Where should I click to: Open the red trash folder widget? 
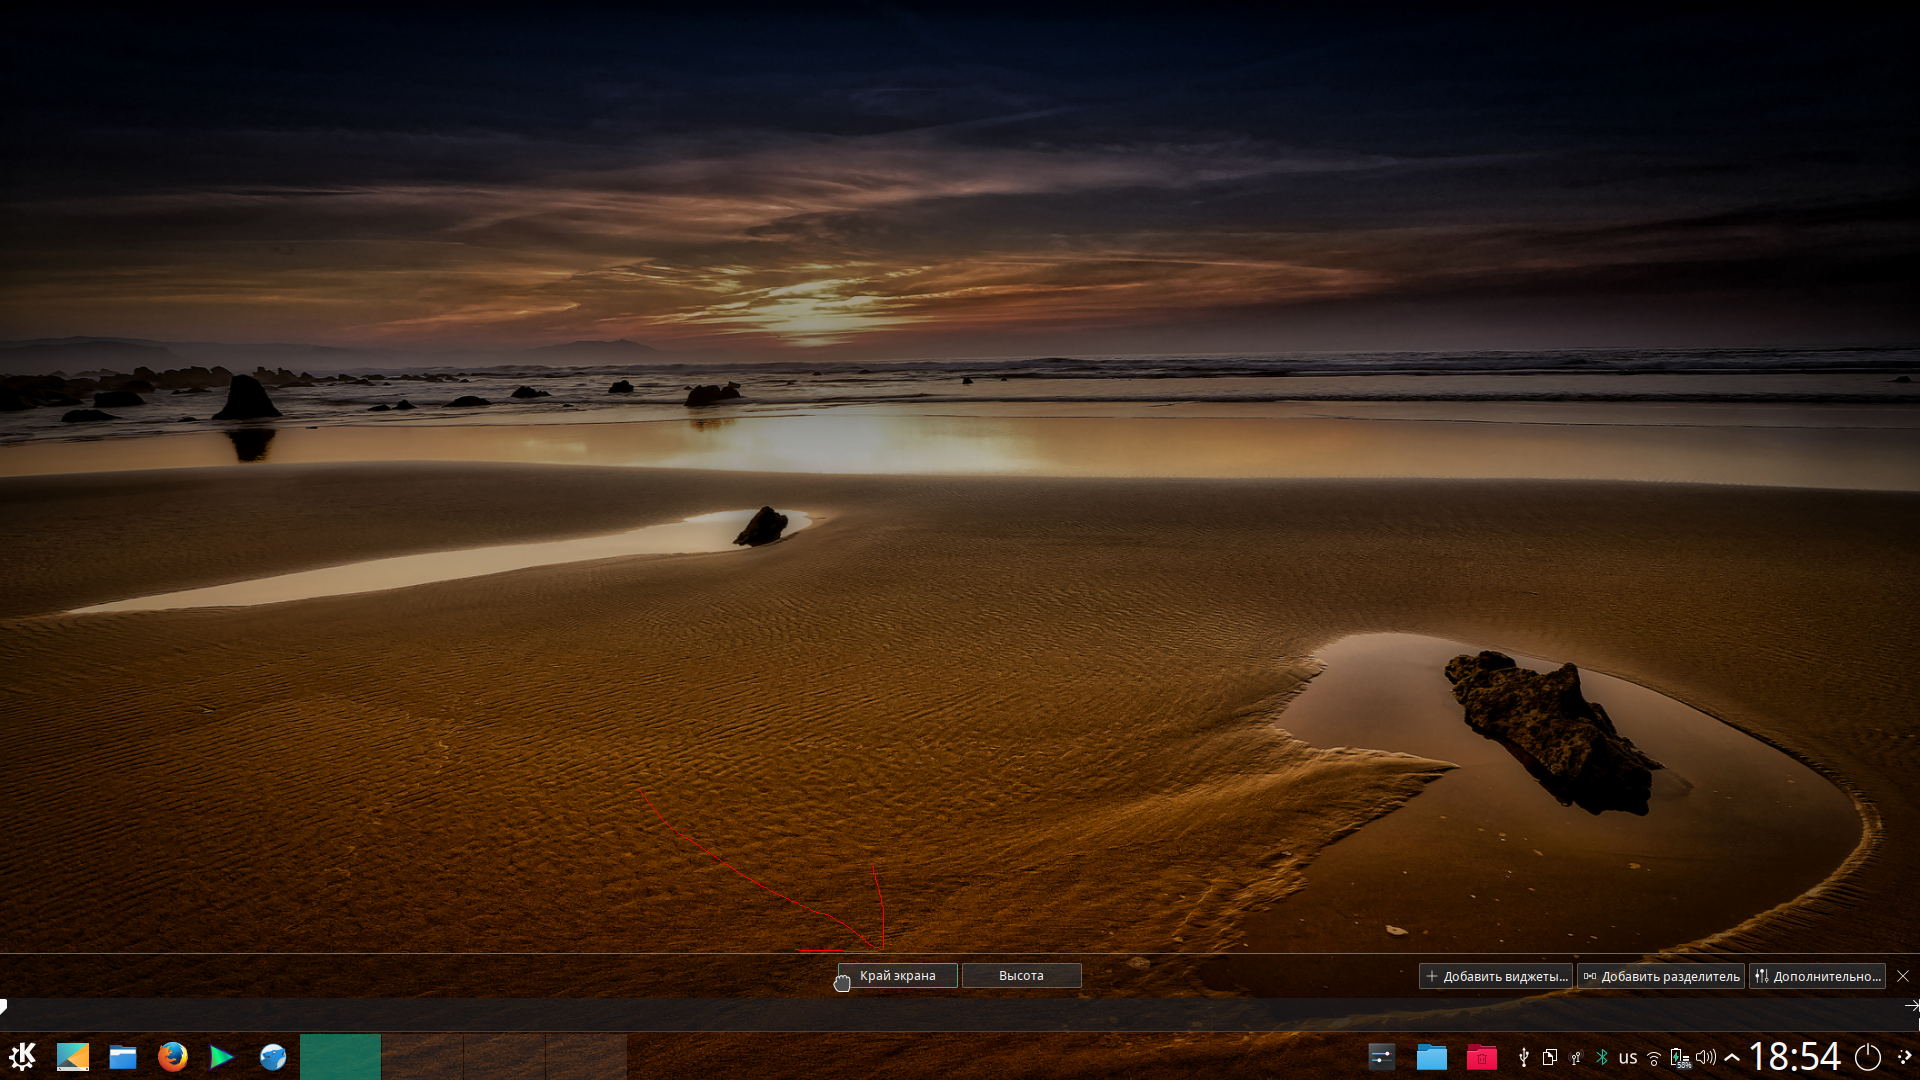click(x=1481, y=1056)
